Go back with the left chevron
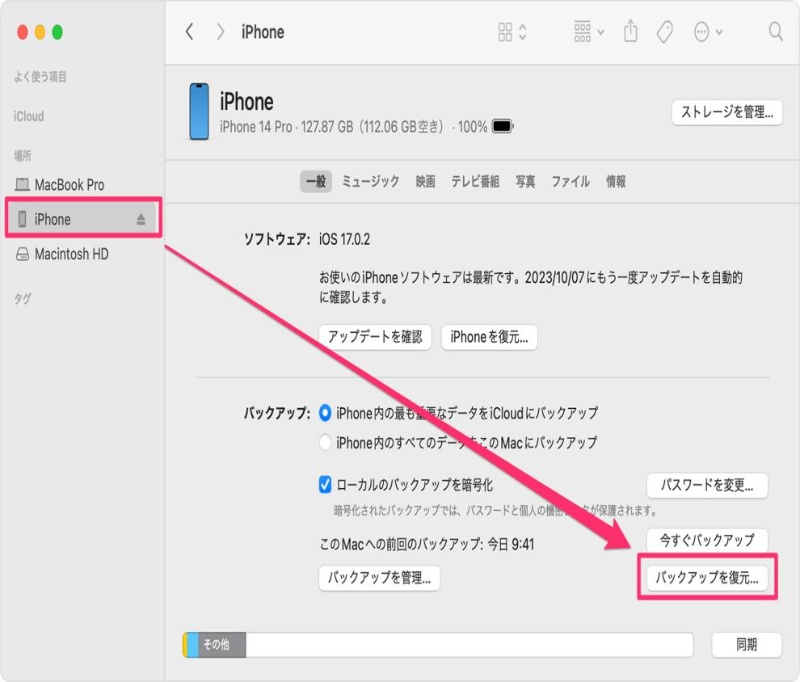 pos(190,32)
